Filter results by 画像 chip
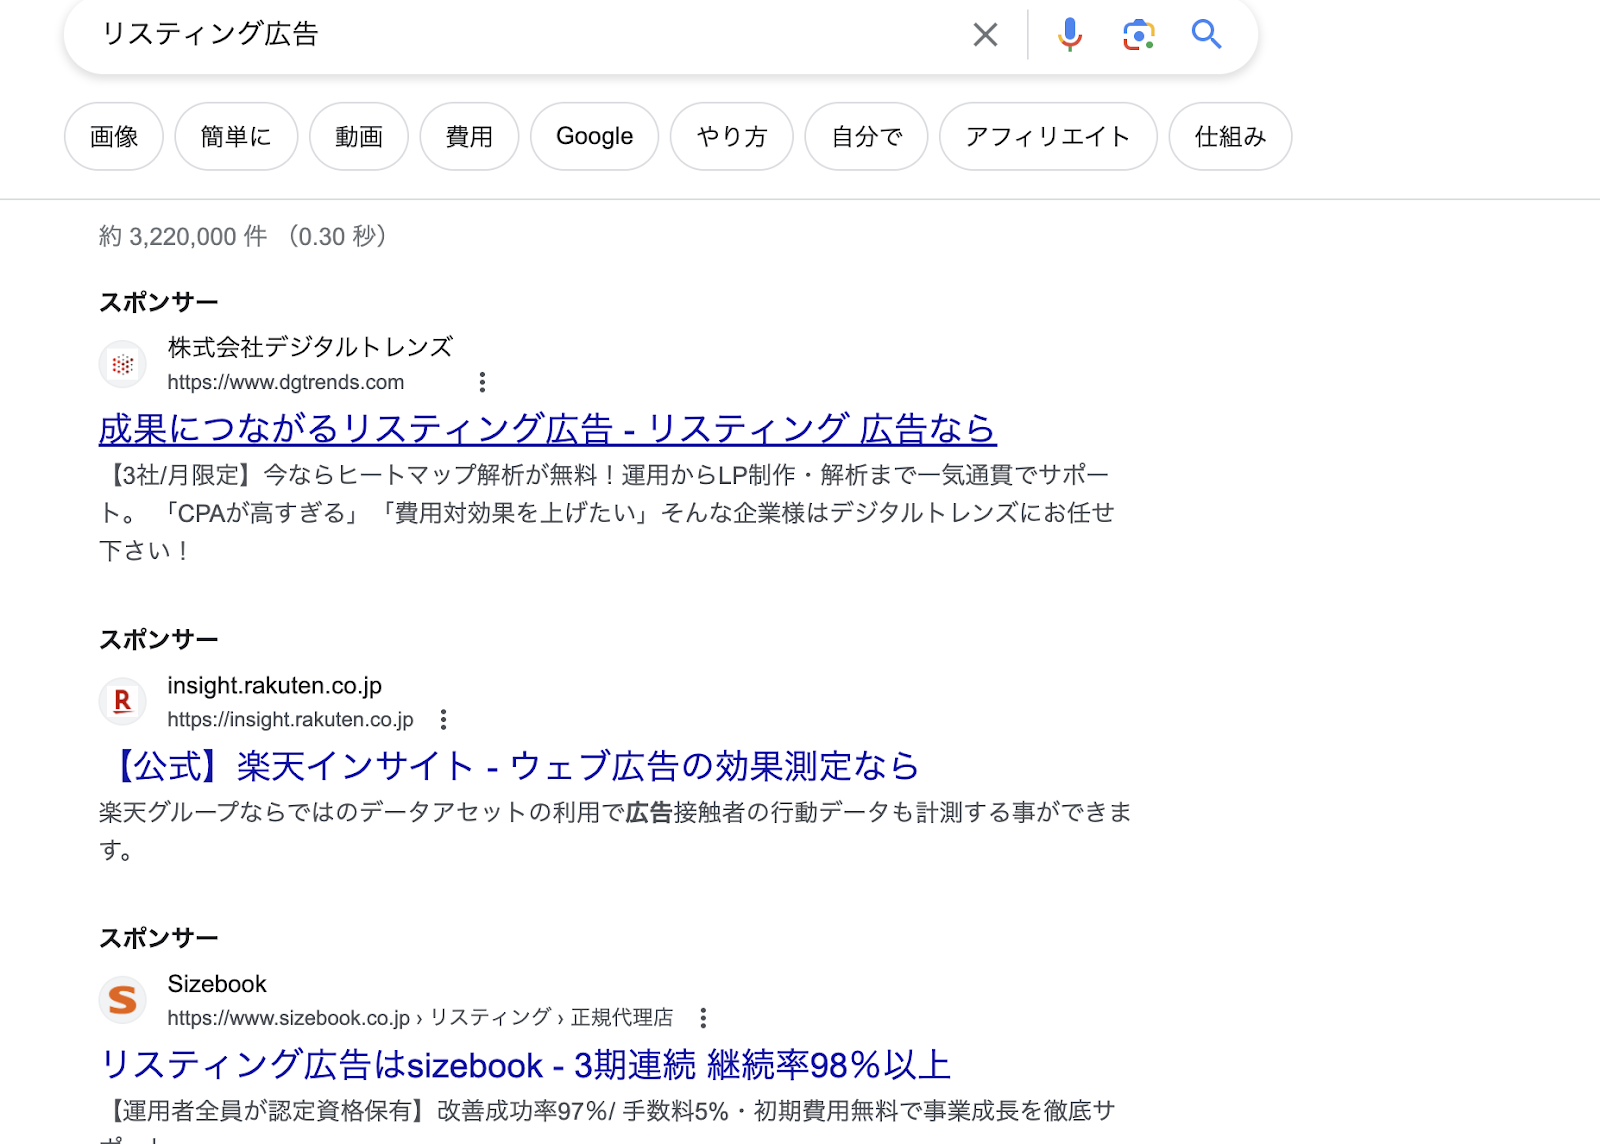This screenshot has height=1144, width=1600. click(x=114, y=136)
